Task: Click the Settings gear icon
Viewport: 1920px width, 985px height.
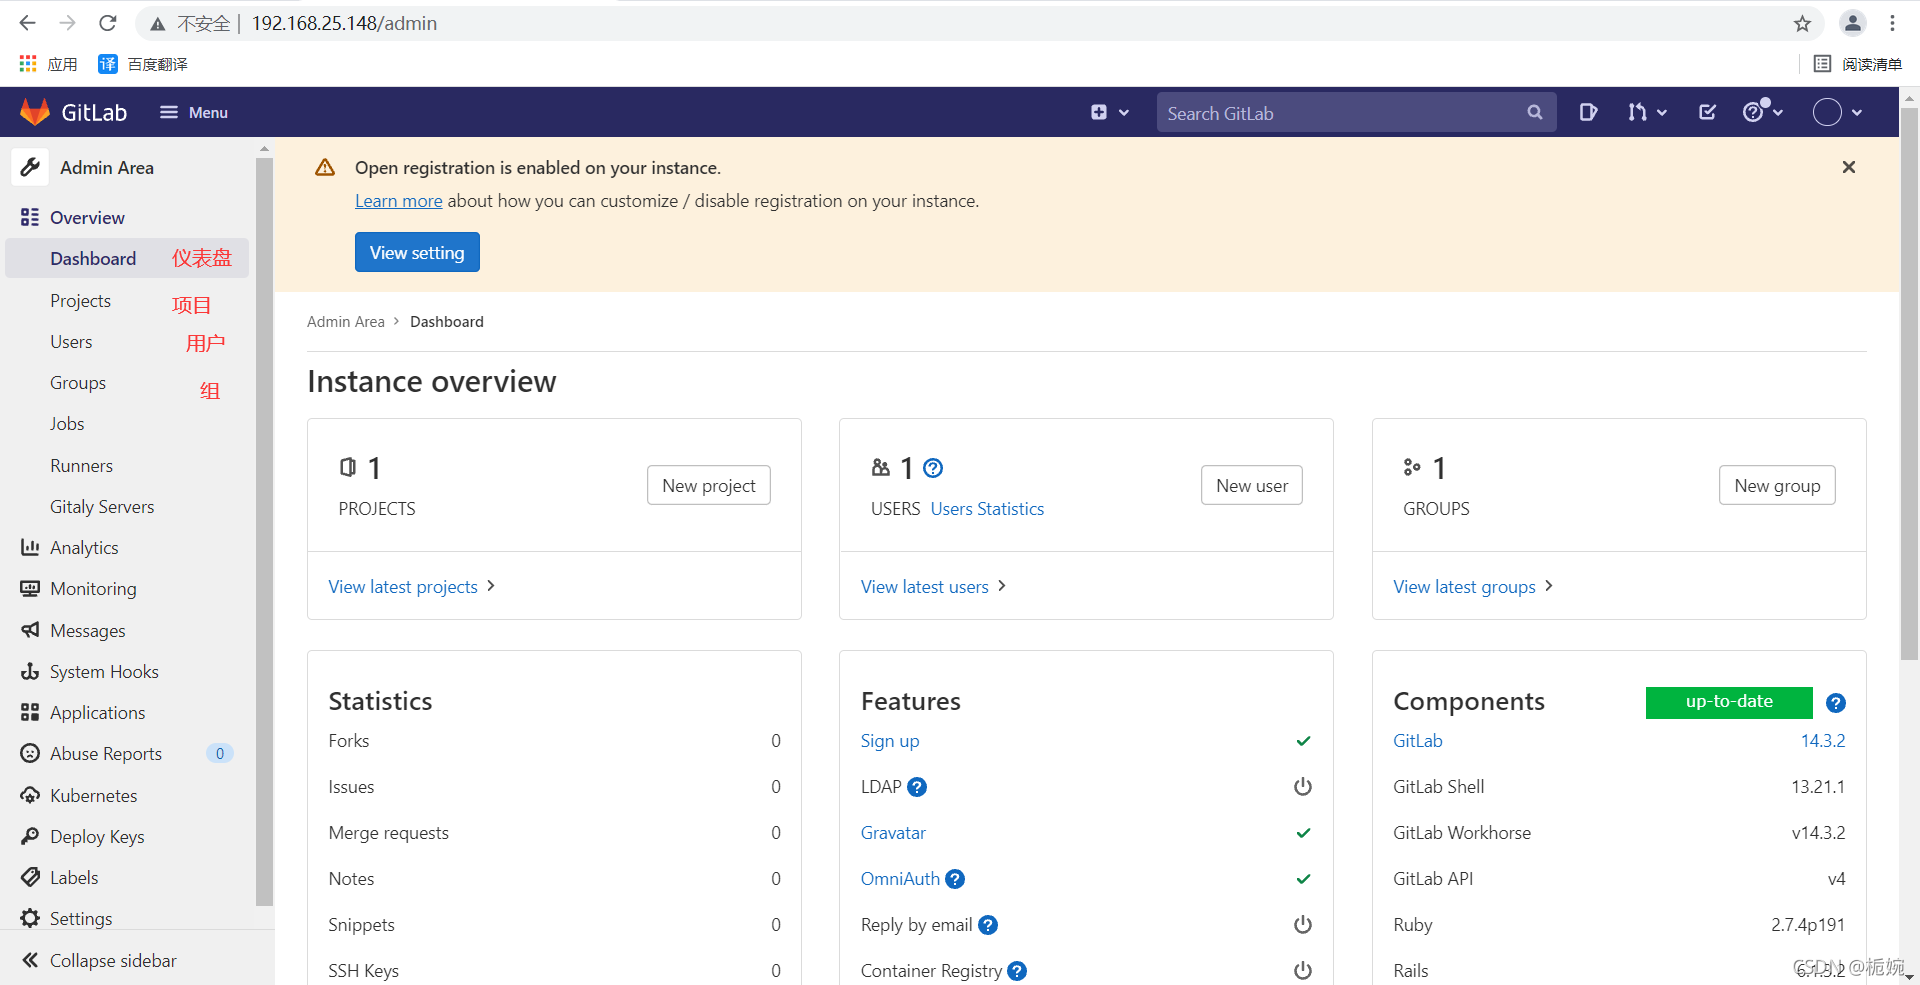Action: click(x=30, y=918)
